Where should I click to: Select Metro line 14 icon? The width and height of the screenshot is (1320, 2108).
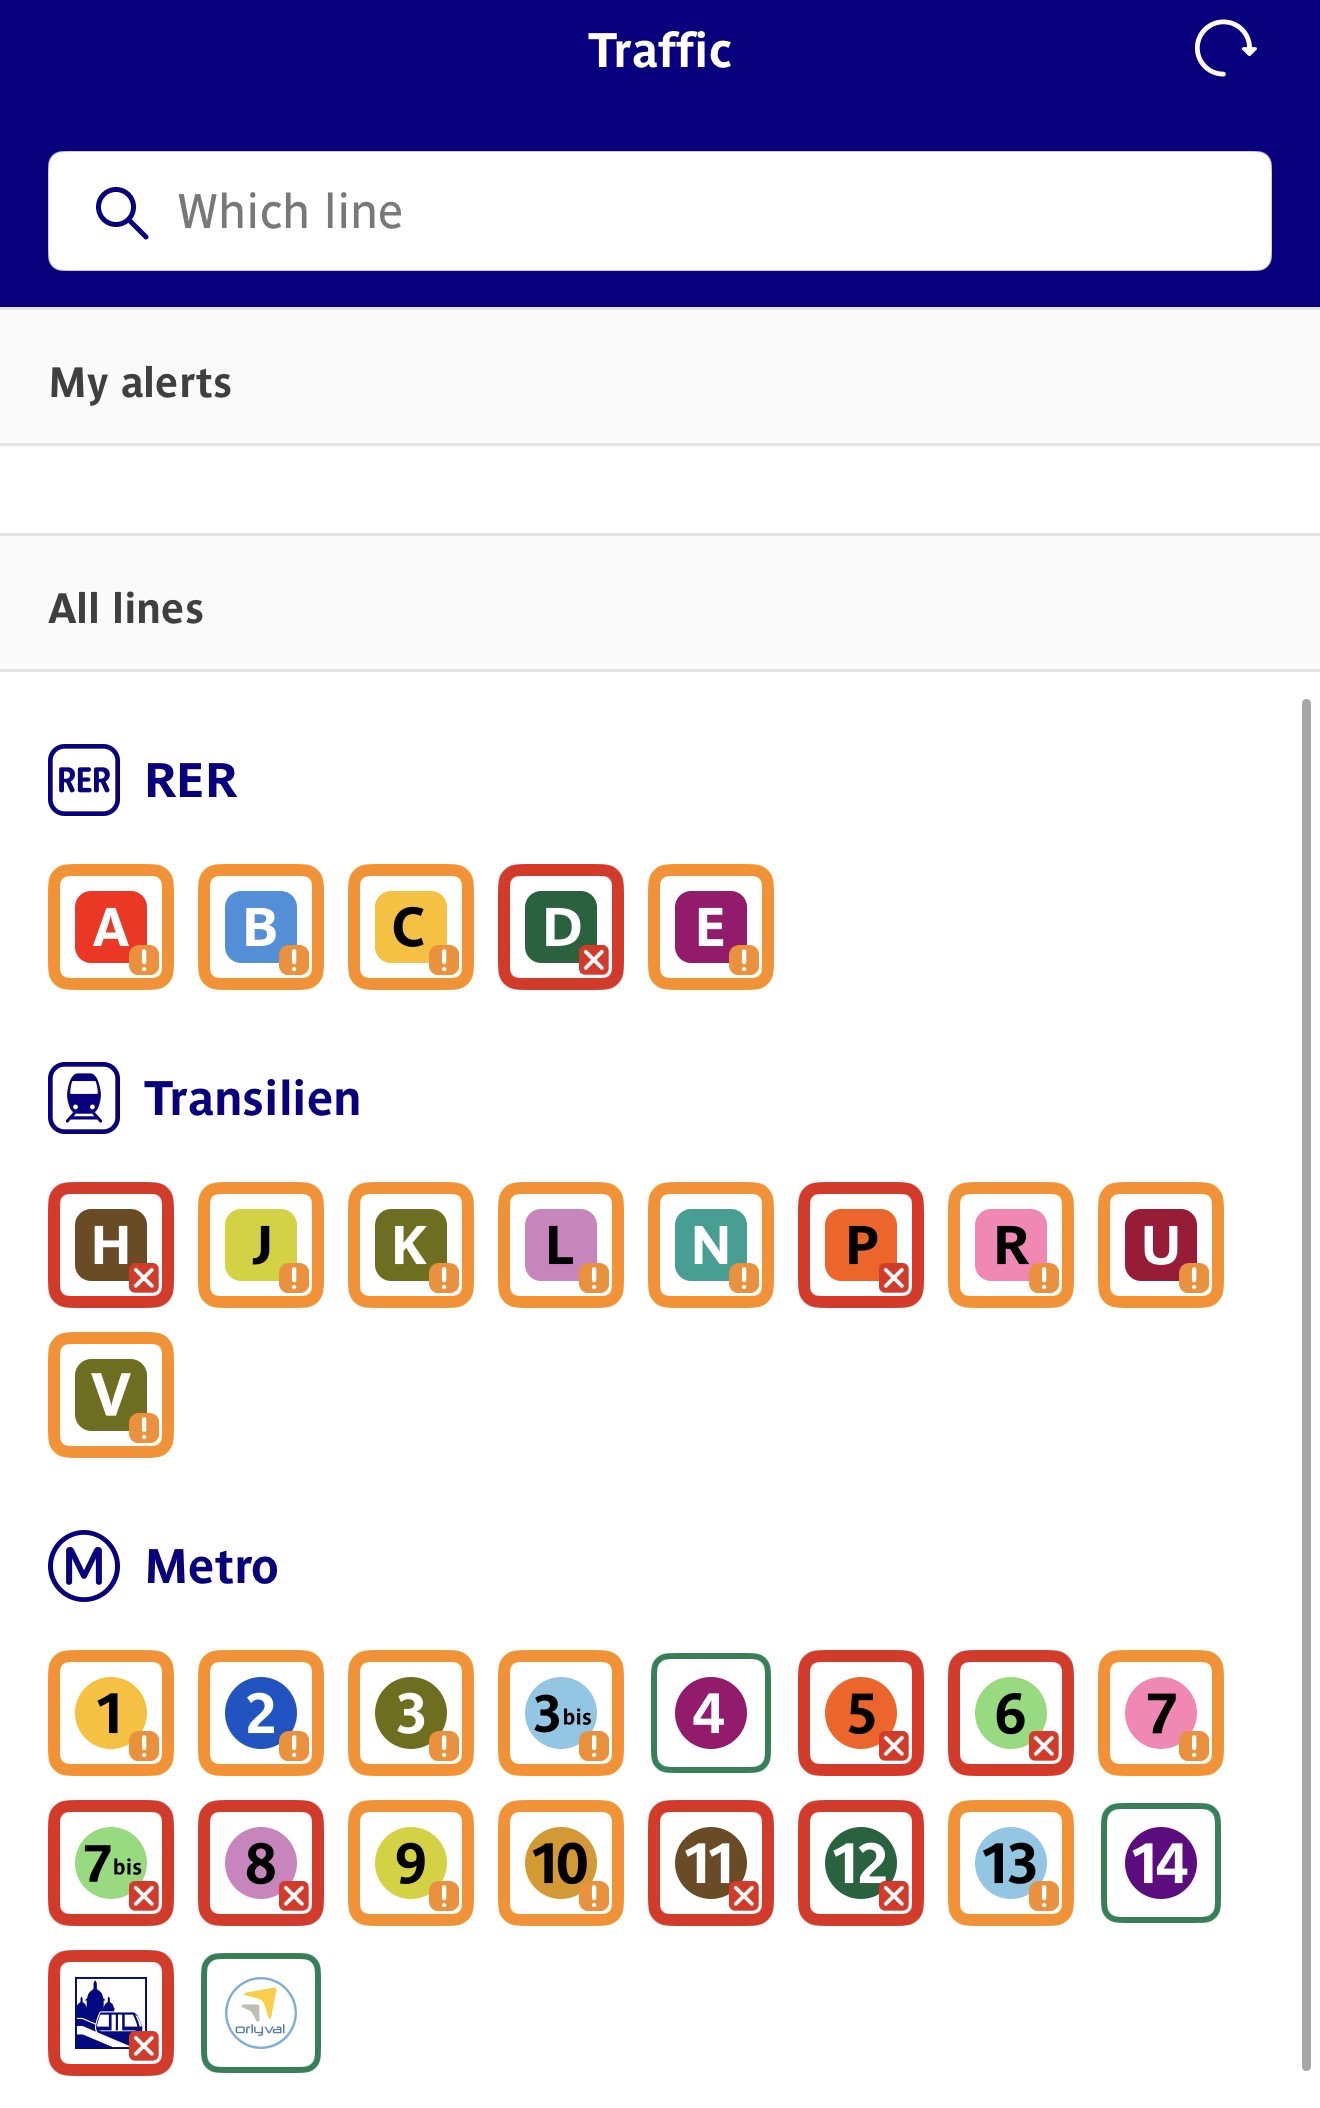pos(1161,1863)
